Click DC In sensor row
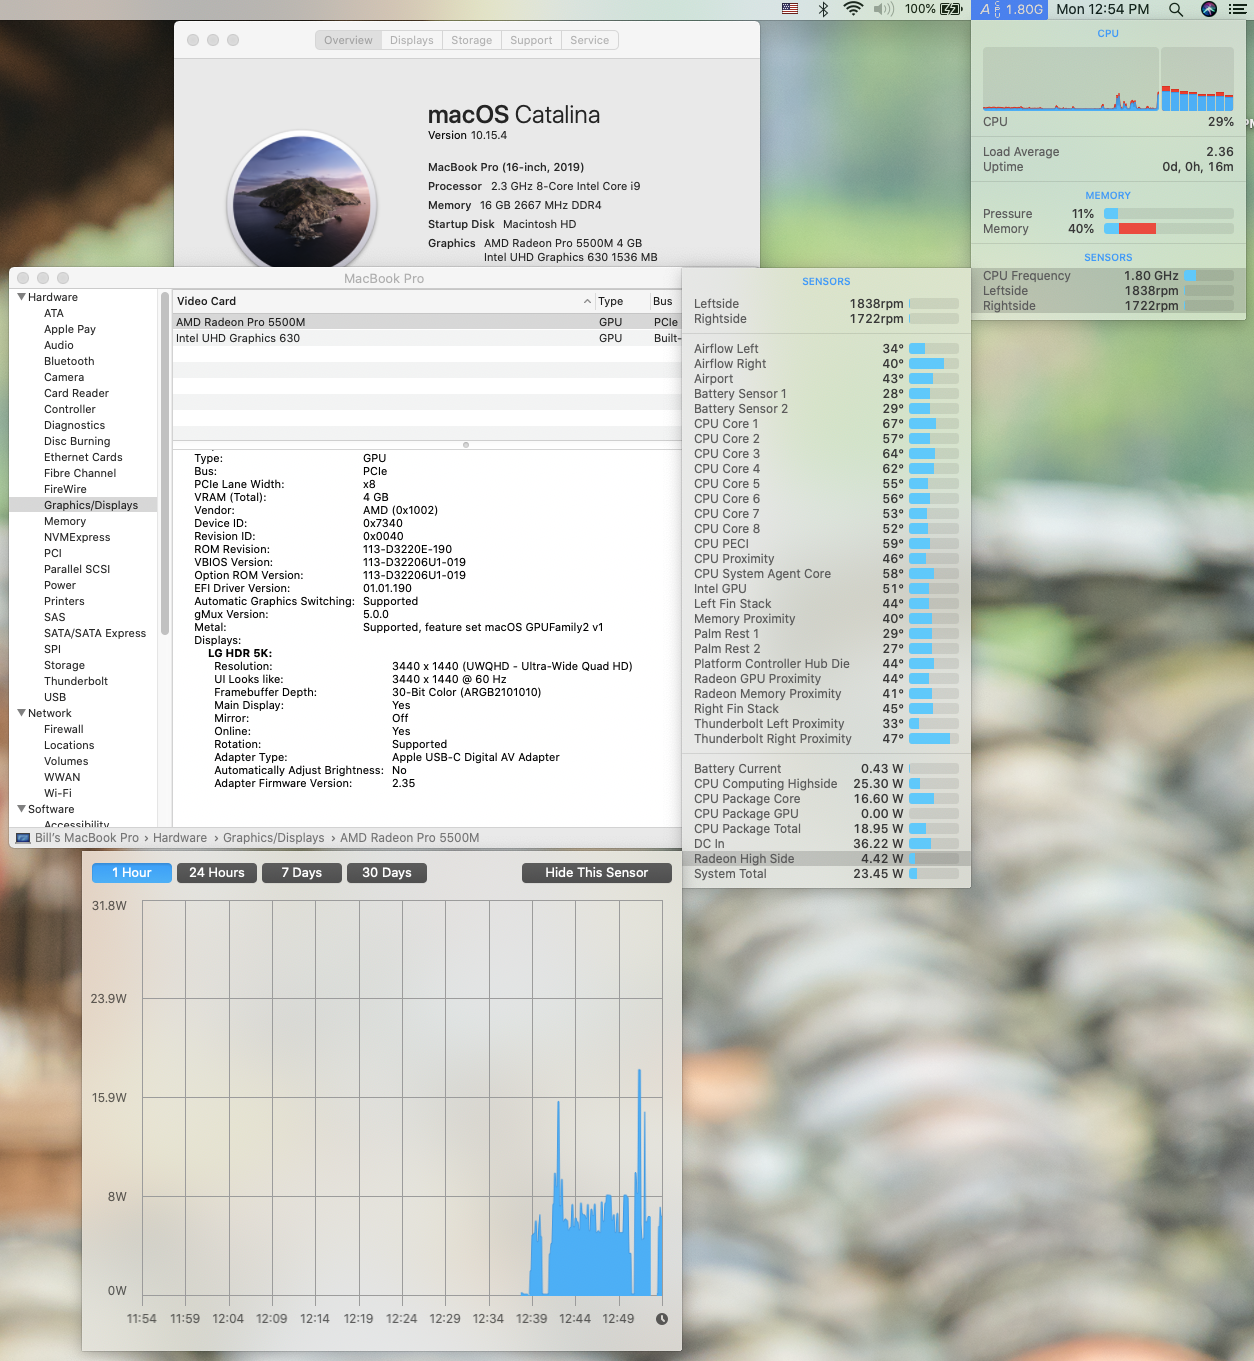 [x=826, y=844]
